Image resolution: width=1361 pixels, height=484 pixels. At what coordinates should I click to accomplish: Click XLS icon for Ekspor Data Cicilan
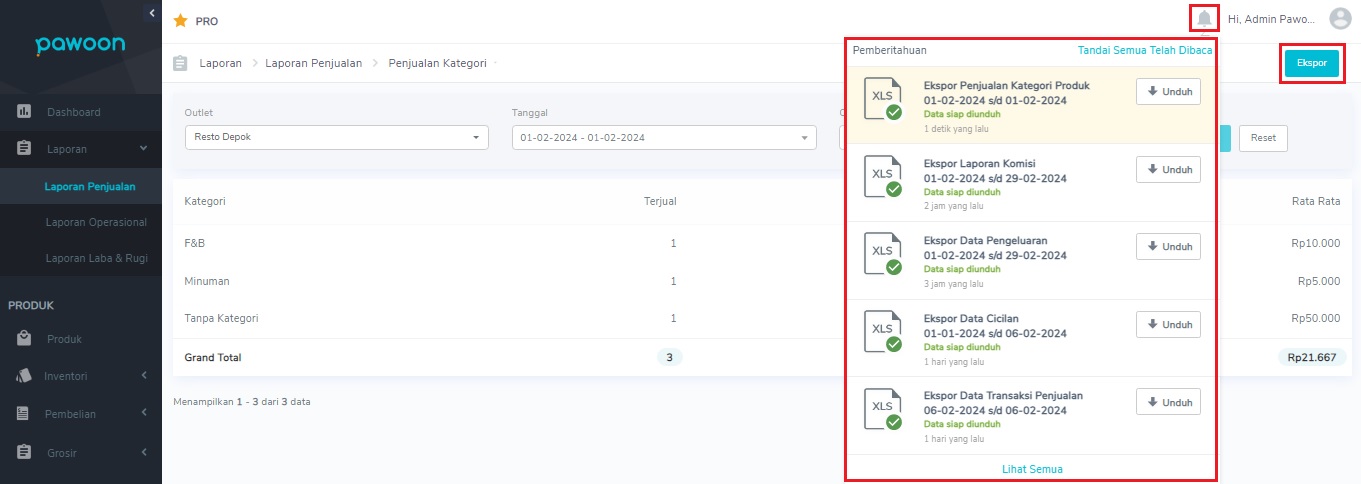[883, 332]
